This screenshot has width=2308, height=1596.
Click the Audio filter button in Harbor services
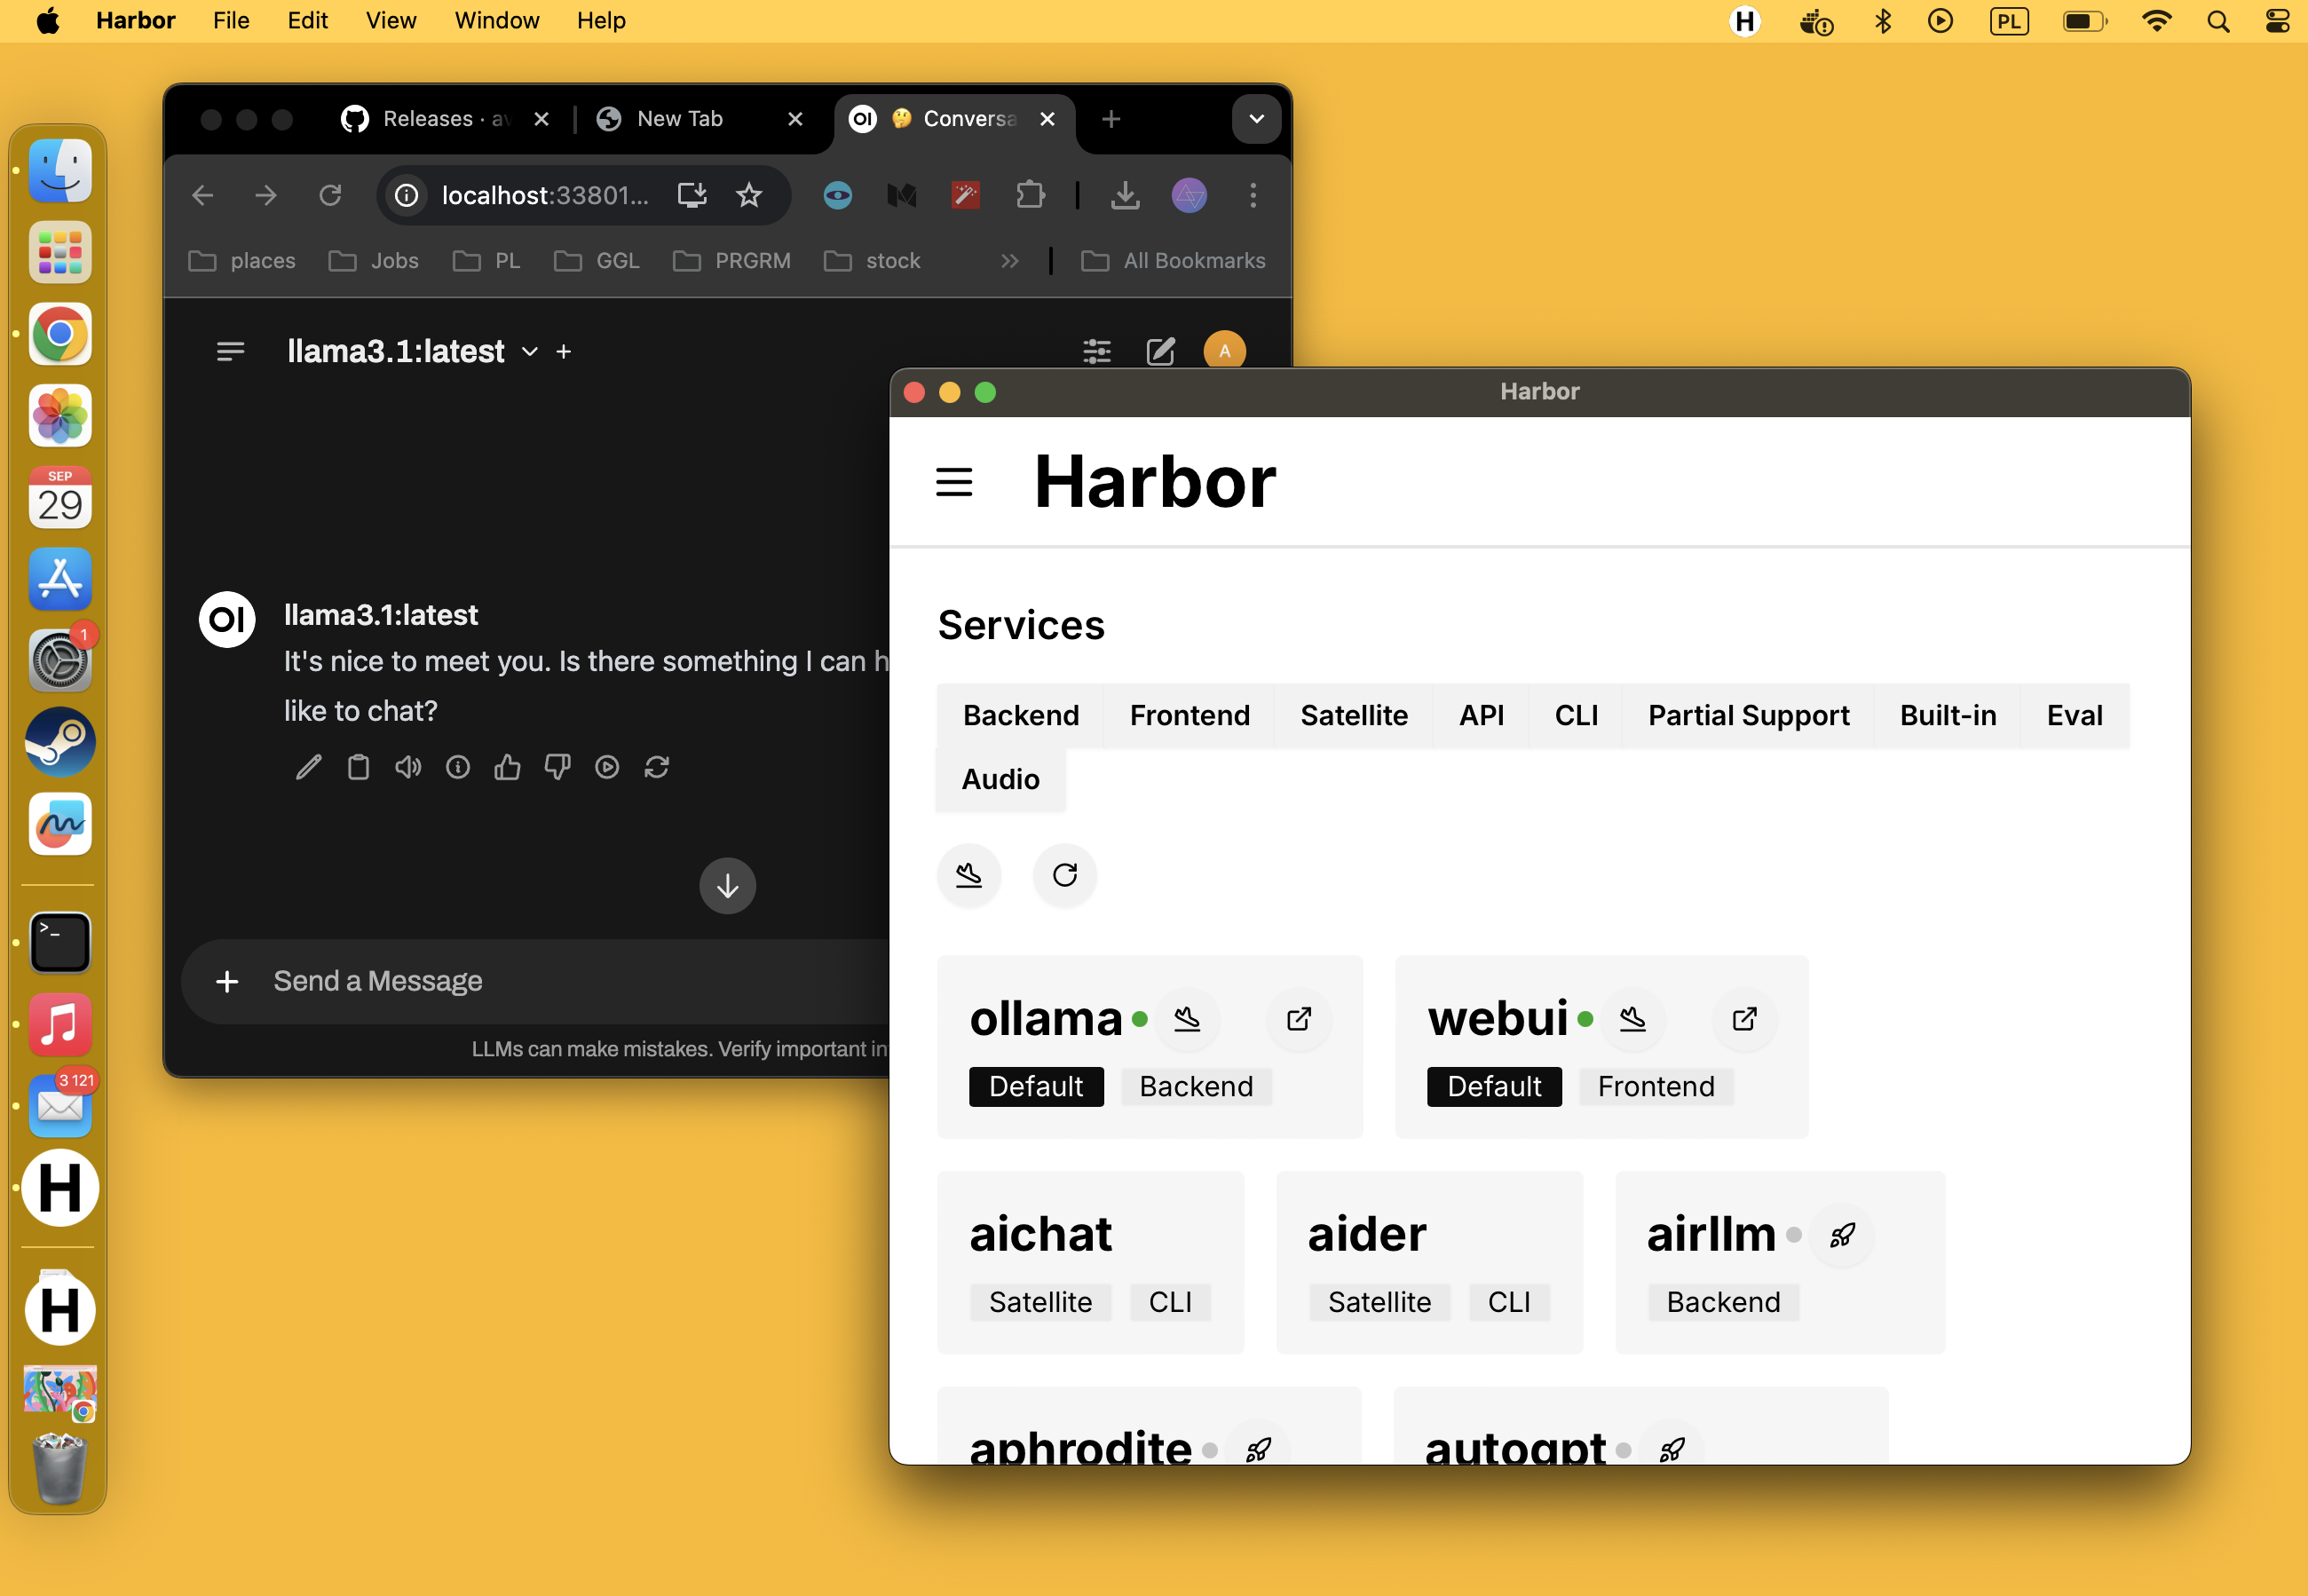pyautogui.click(x=1003, y=778)
